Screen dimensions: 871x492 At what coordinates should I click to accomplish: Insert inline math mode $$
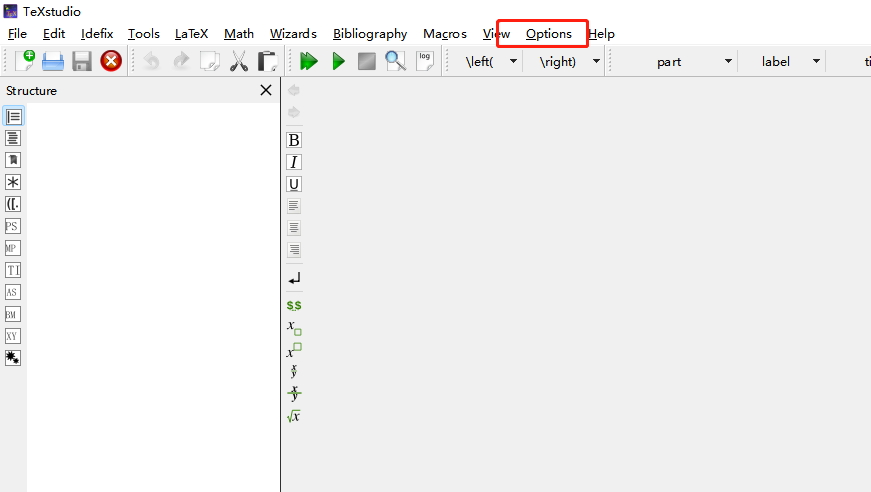pyautogui.click(x=294, y=305)
